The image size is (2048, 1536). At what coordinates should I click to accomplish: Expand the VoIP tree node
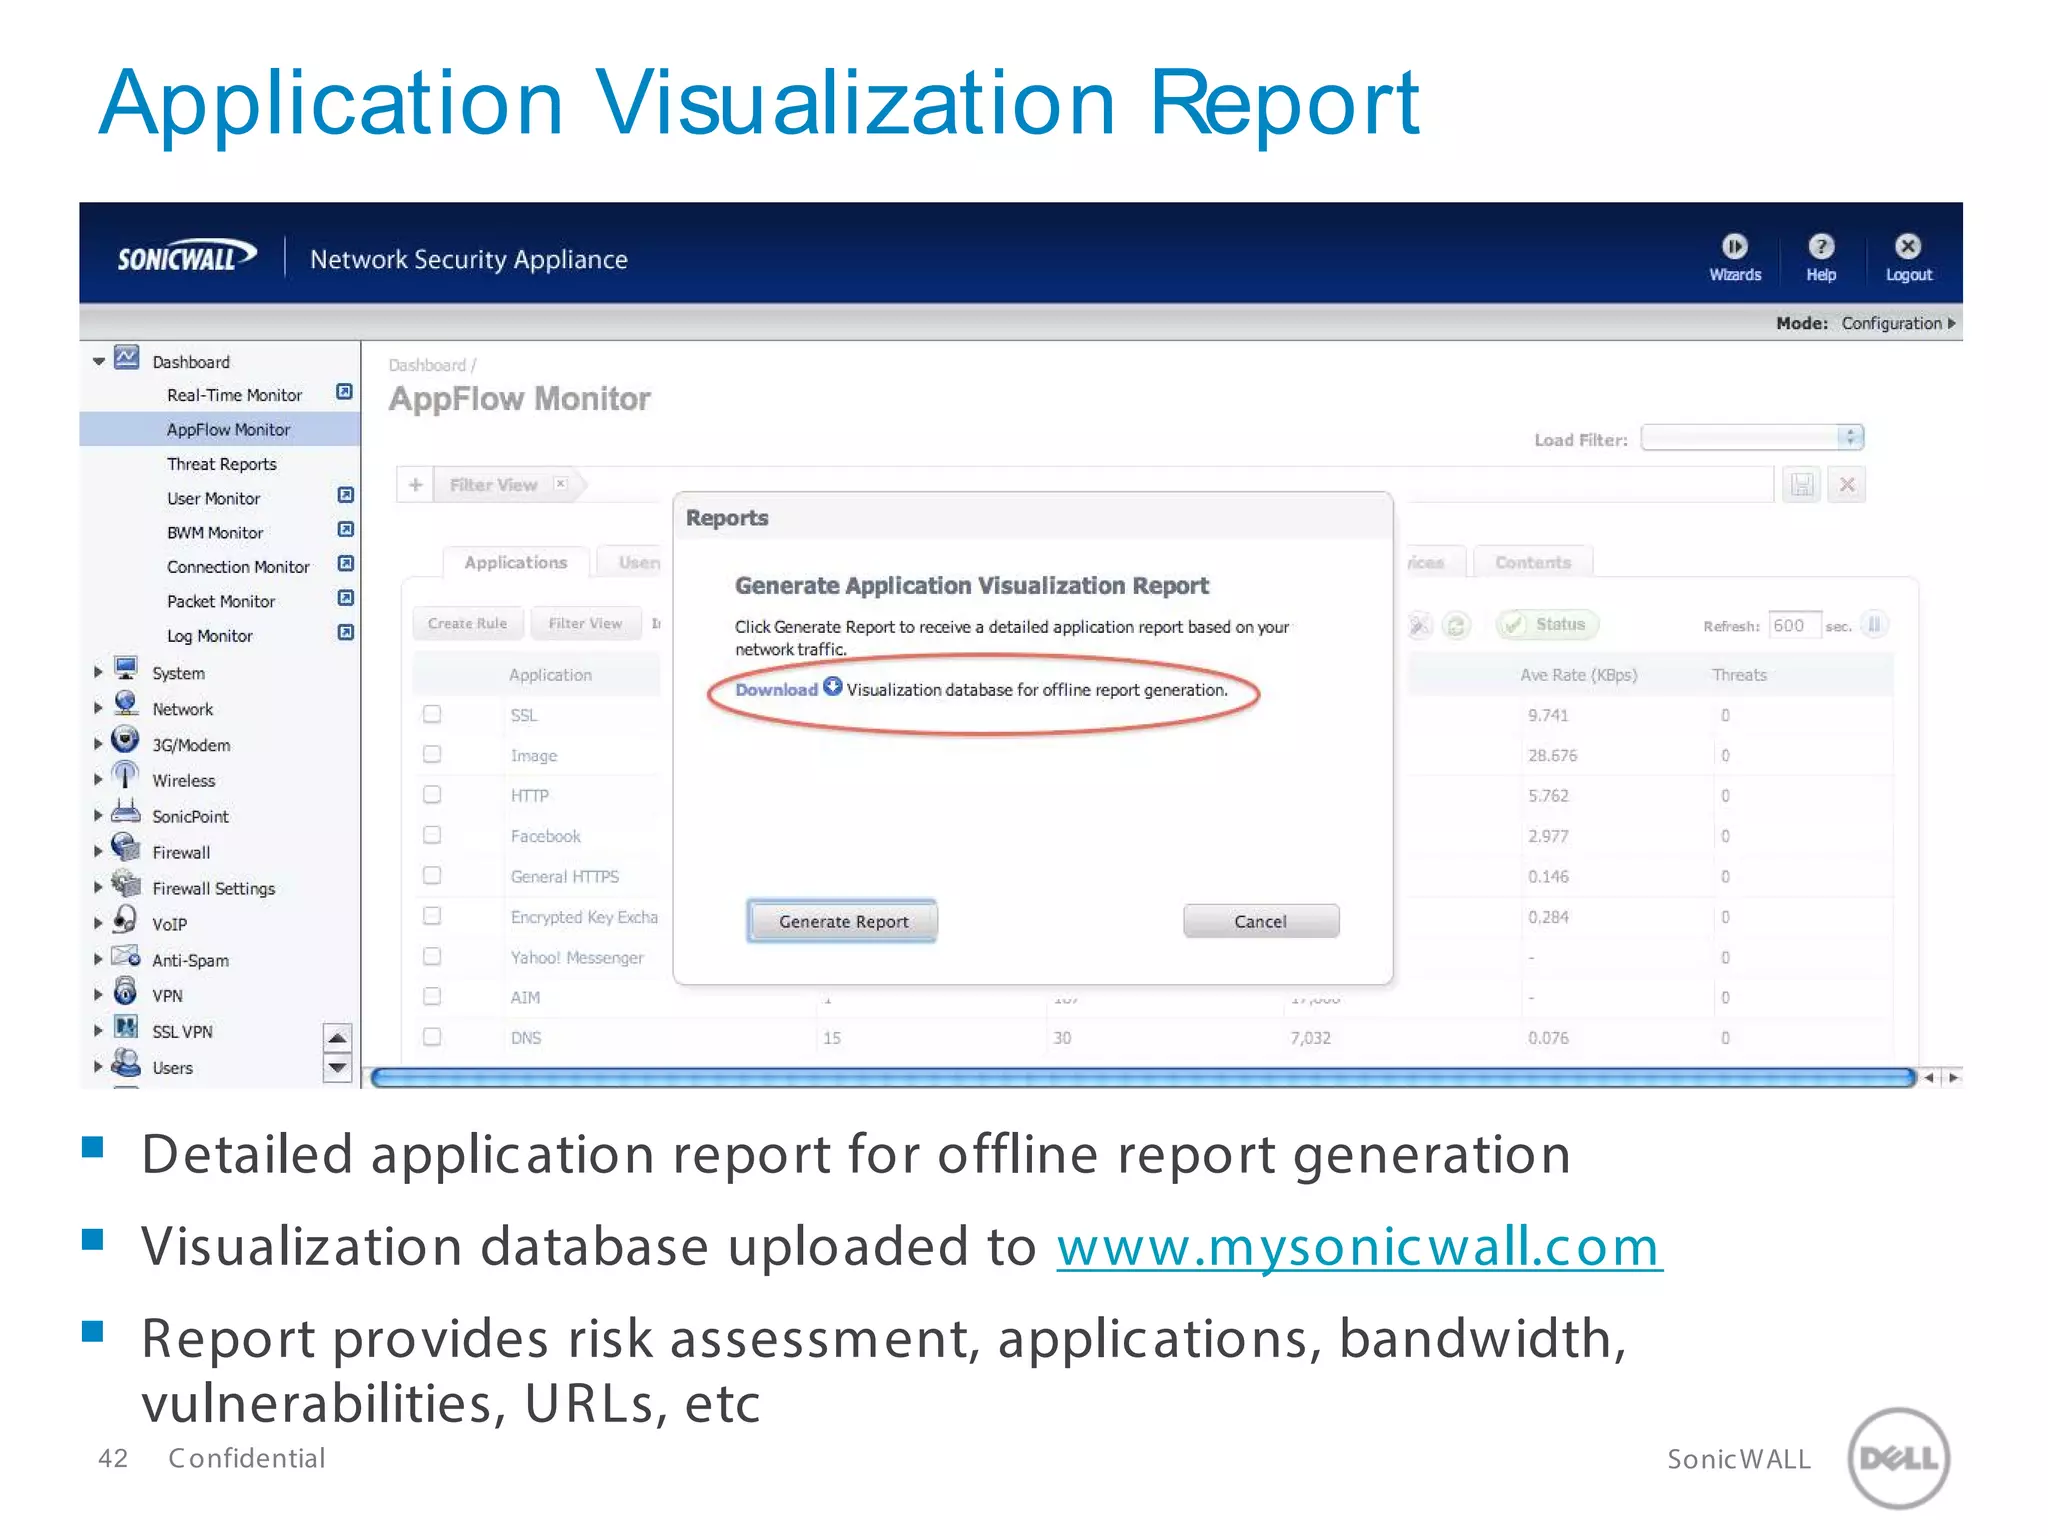(98, 923)
